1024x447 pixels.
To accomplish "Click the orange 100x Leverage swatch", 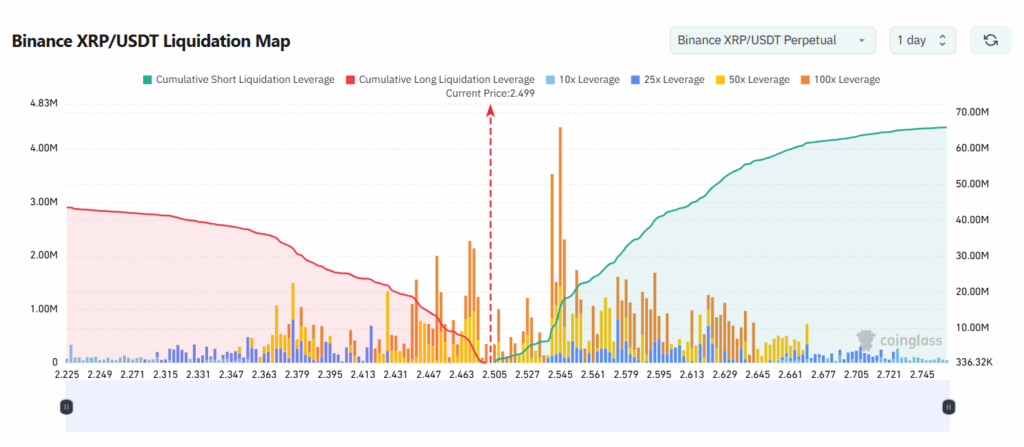I will point(805,80).
